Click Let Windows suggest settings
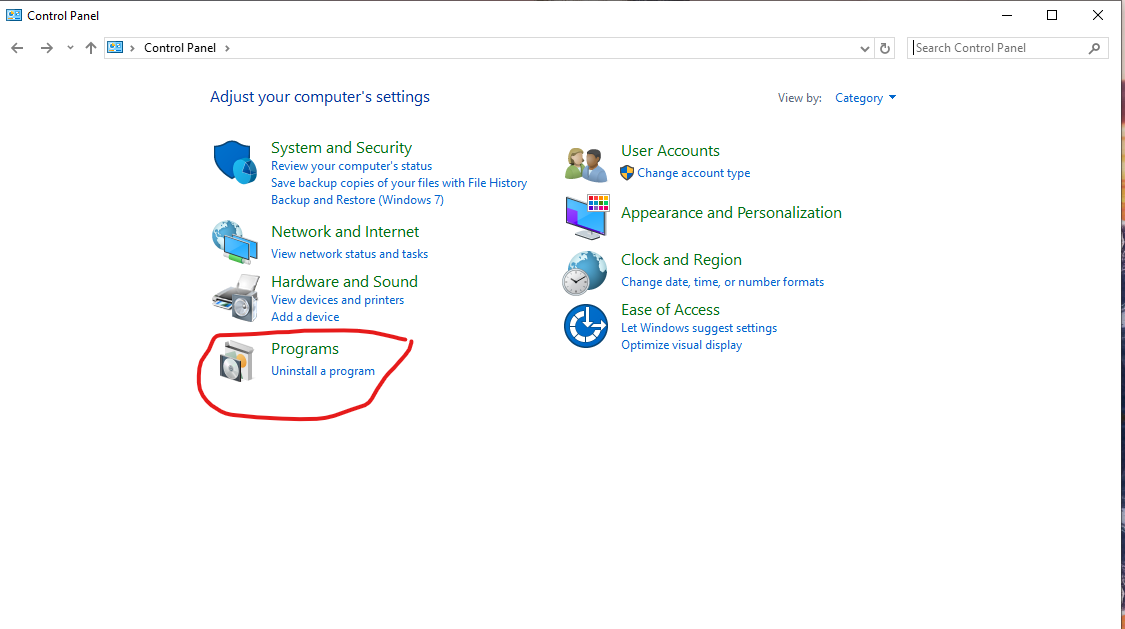Viewport: 1125px width, 629px height. [699, 328]
